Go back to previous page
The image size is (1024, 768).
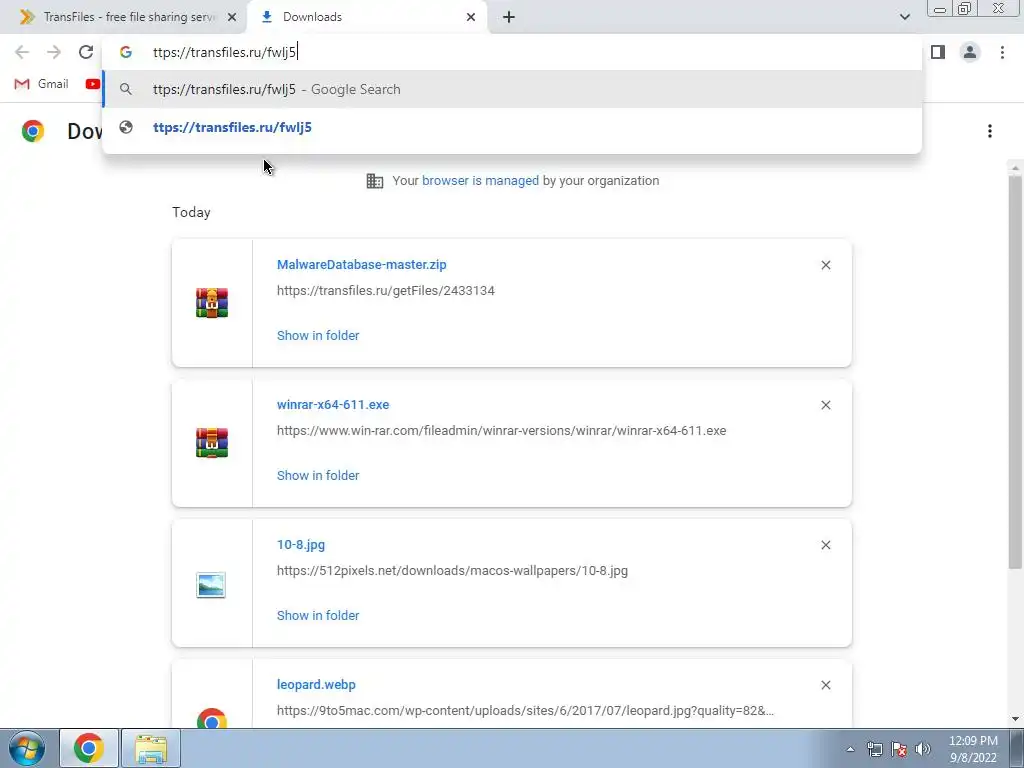[x=22, y=52]
